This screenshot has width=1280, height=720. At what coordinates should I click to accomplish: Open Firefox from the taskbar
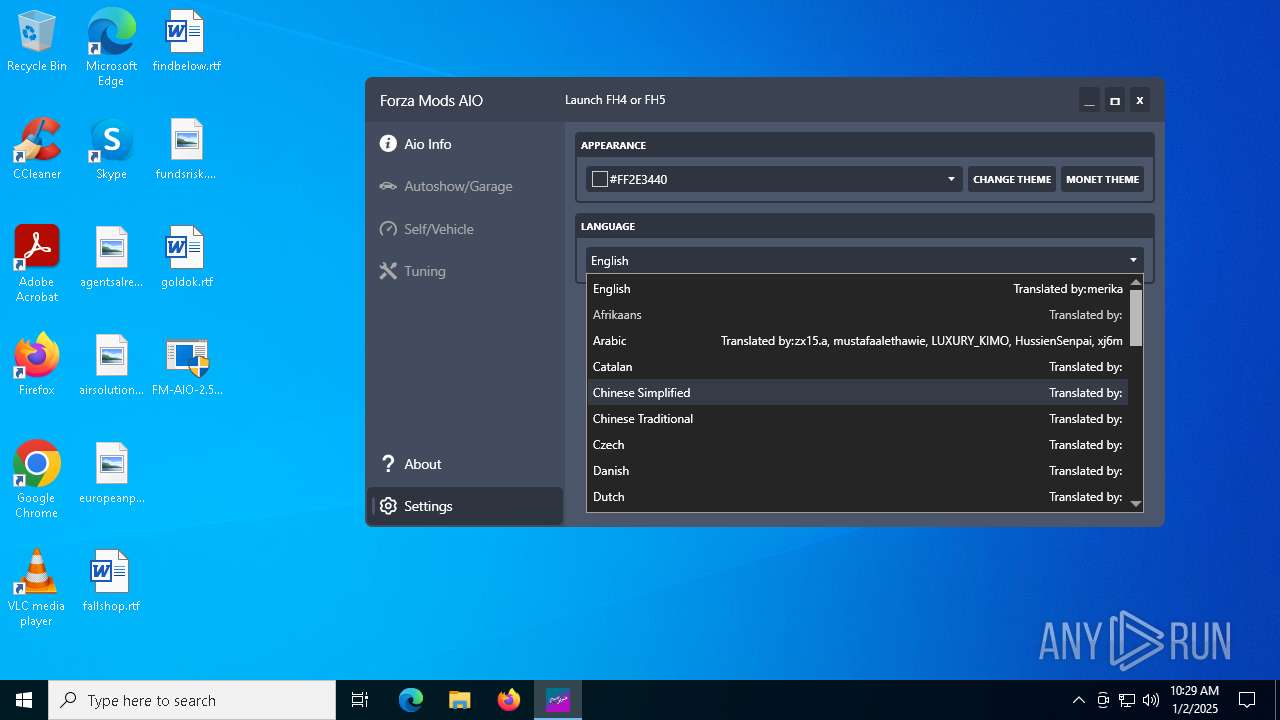click(x=509, y=700)
